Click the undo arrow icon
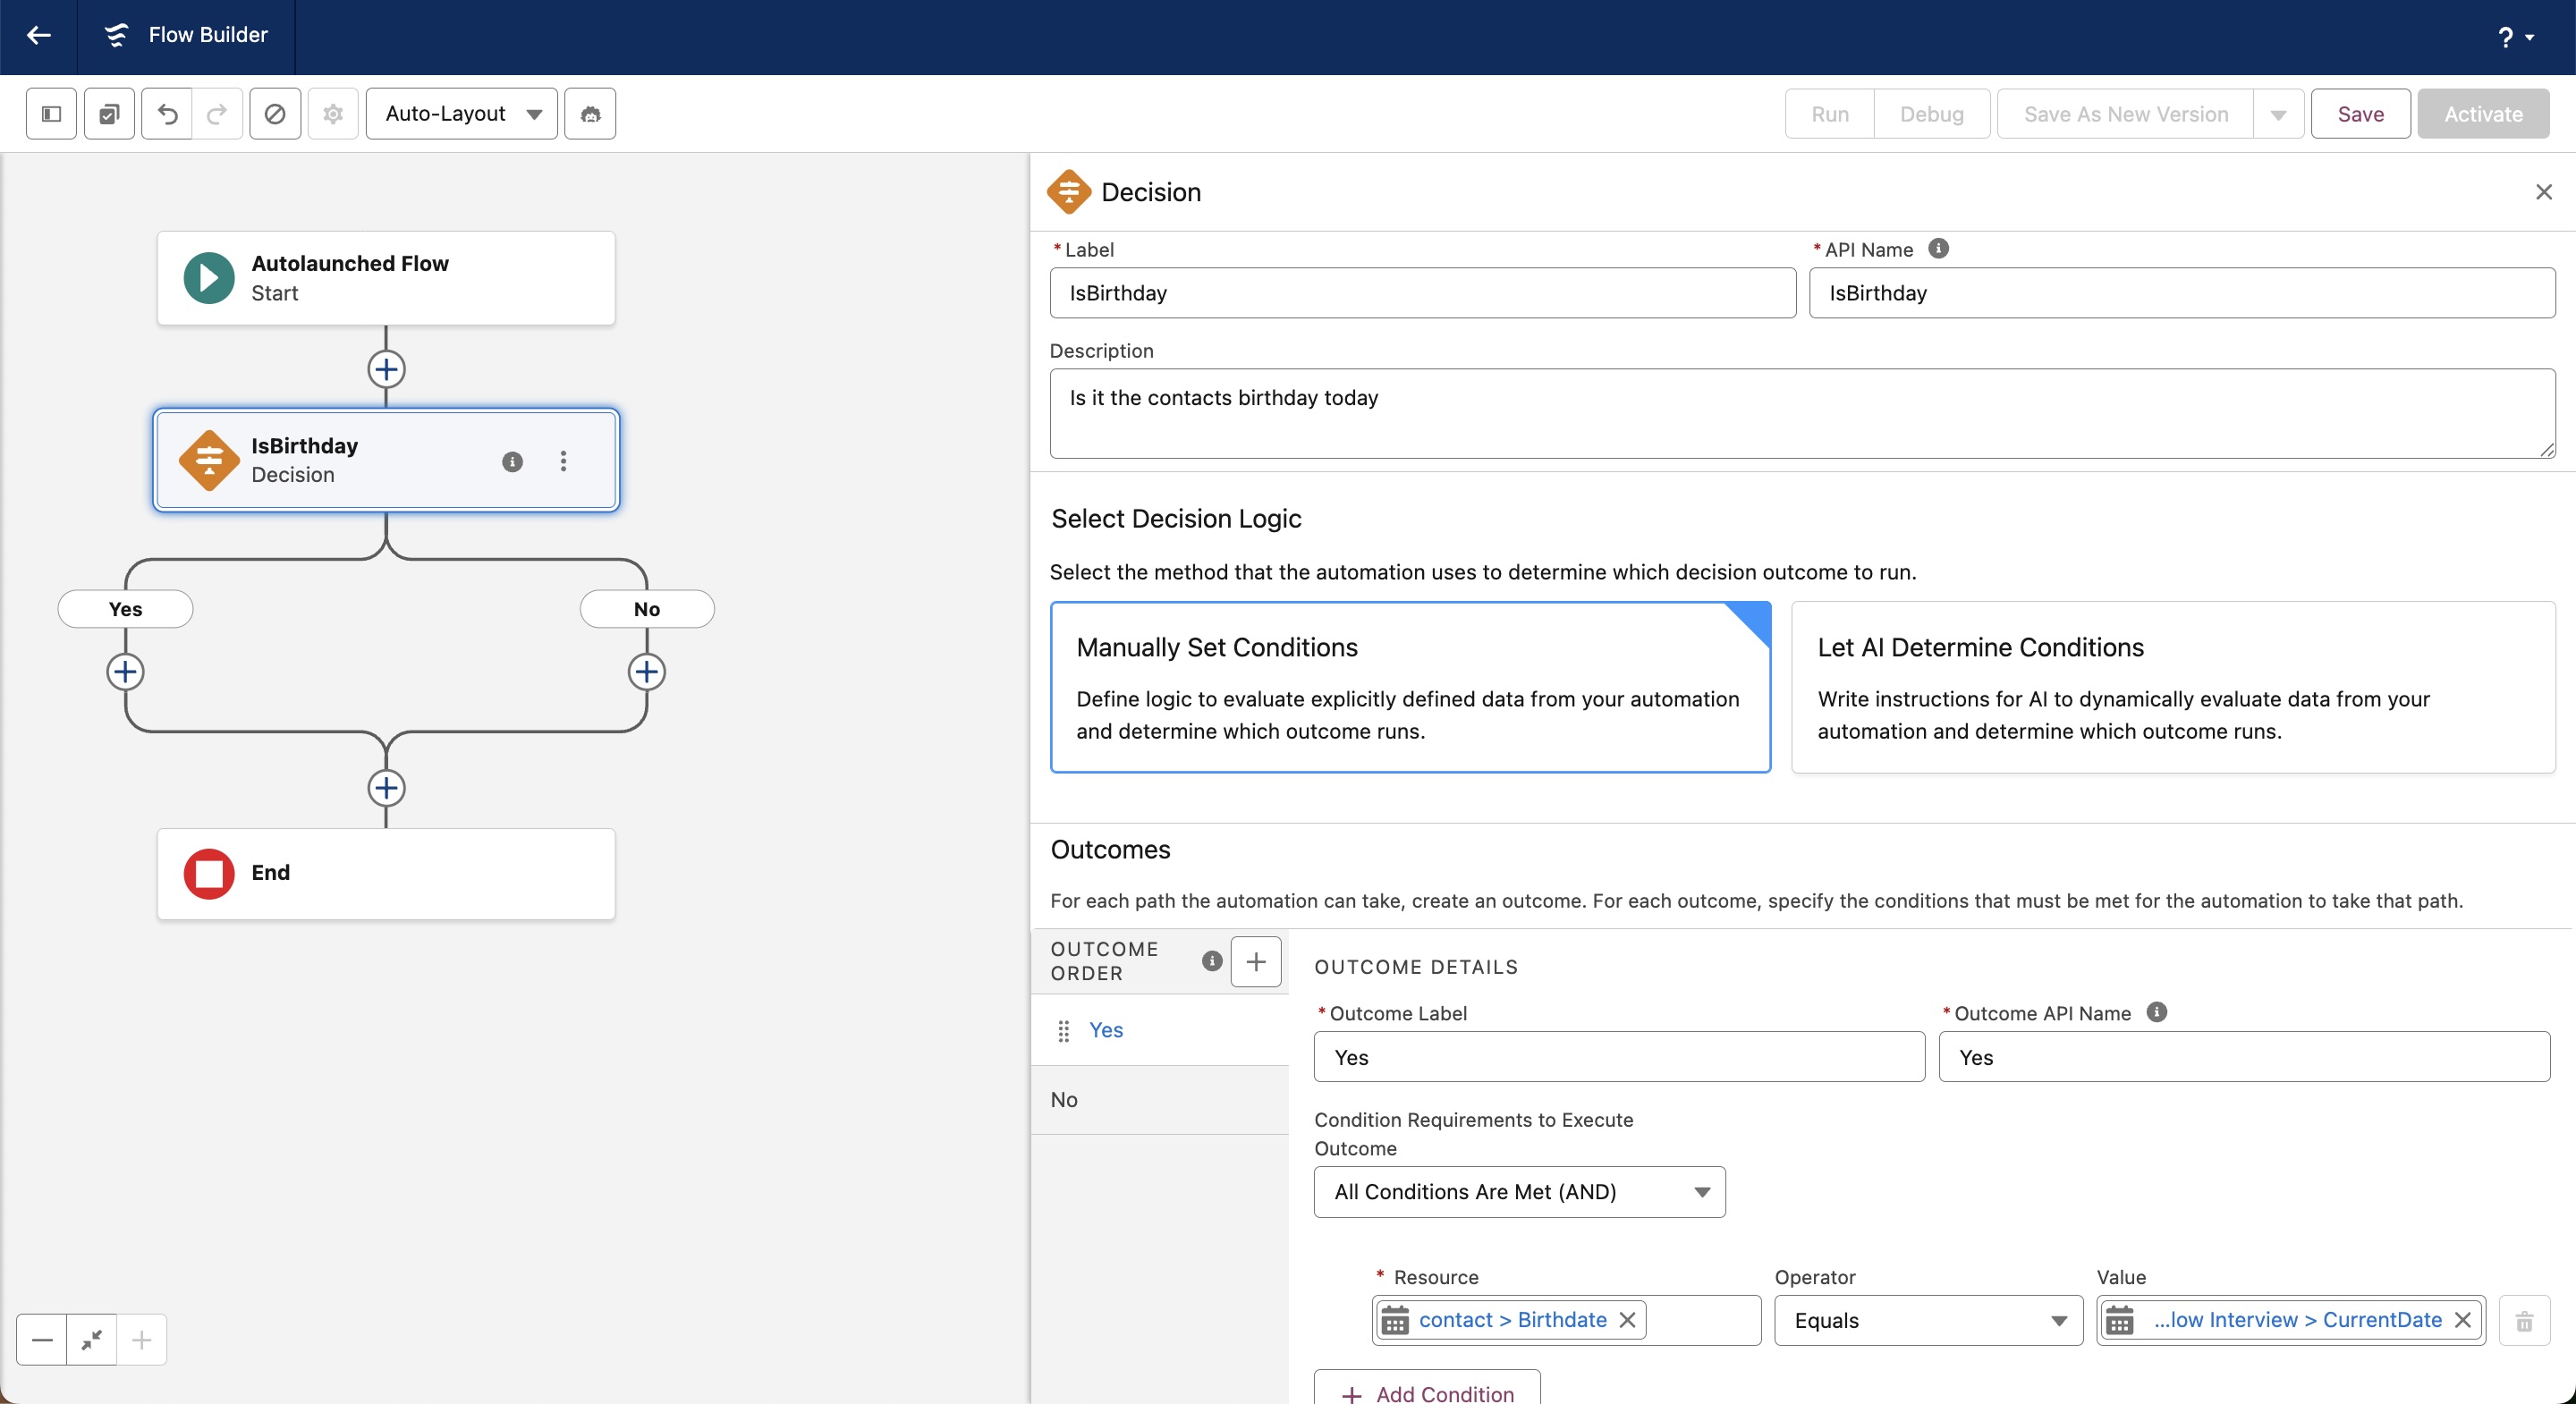Screen dimensions: 2576x1404 167,114
